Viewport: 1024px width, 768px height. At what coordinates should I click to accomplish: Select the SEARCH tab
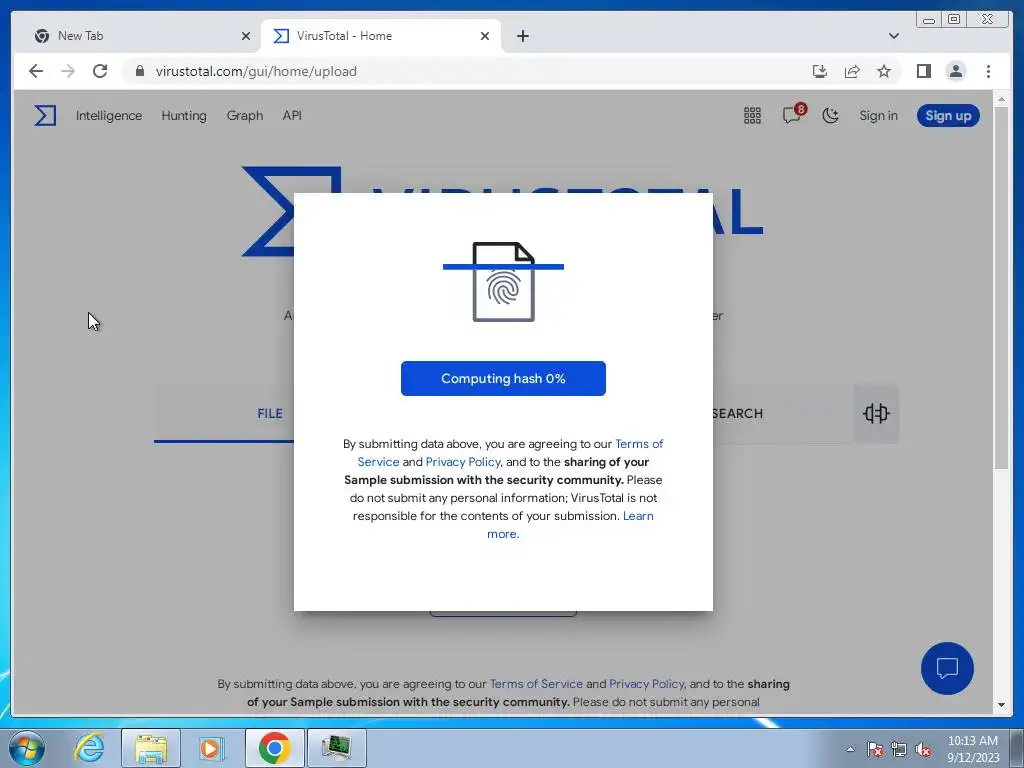pyautogui.click(x=738, y=413)
